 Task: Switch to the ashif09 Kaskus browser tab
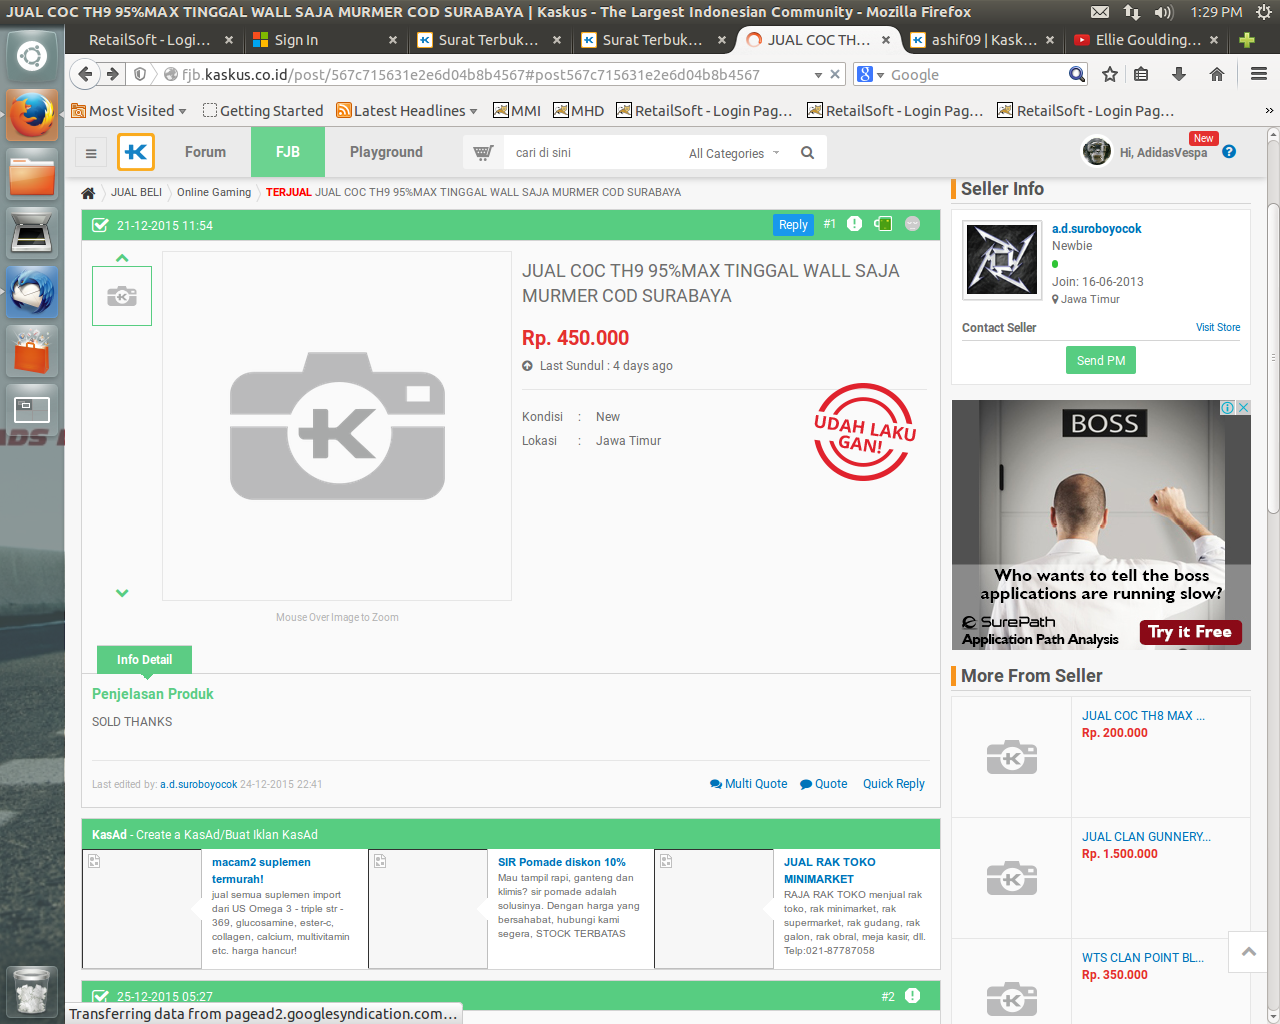[x=983, y=40]
